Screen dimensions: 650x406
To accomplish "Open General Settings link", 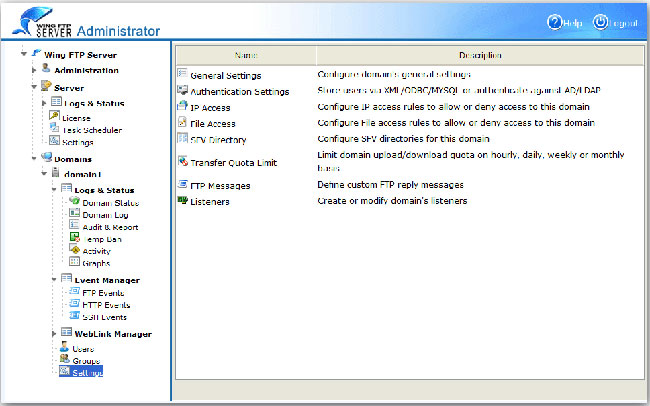I will pyautogui.click(x=226, y=76).
